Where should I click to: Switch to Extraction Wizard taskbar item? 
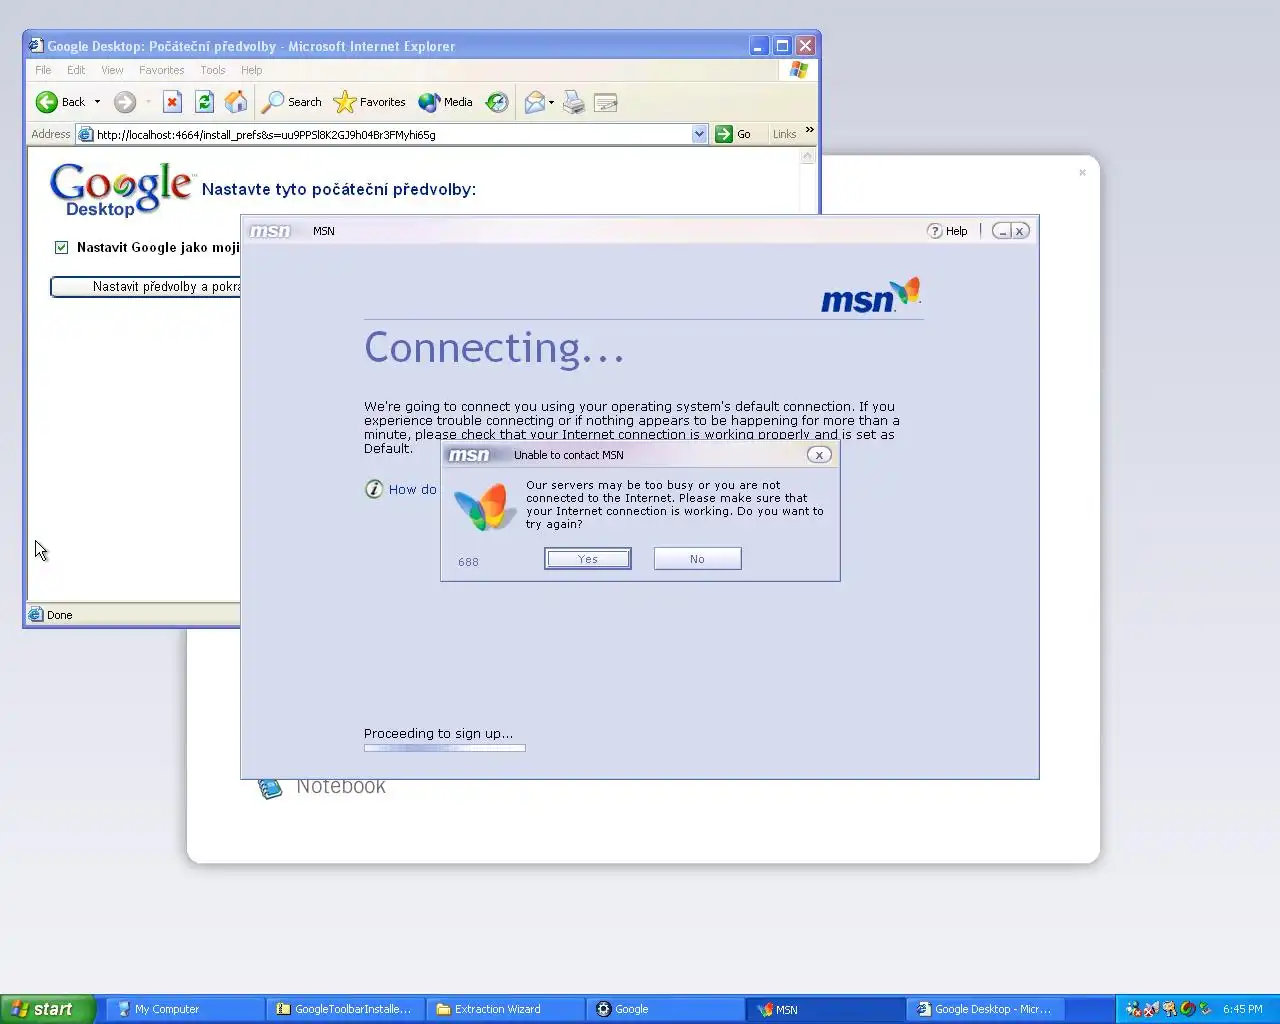pyautogui.click(x=506, y=1009)
